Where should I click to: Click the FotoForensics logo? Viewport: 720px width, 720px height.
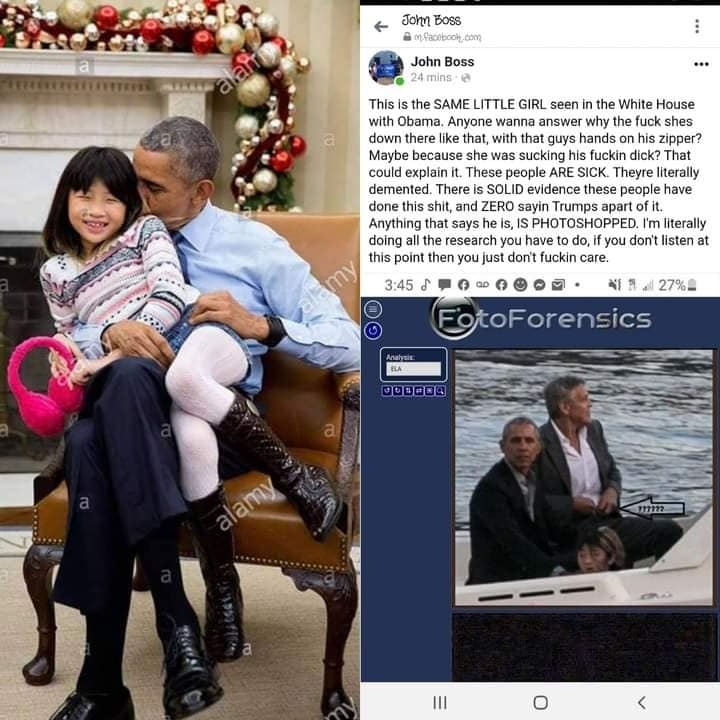click(541, 318)
